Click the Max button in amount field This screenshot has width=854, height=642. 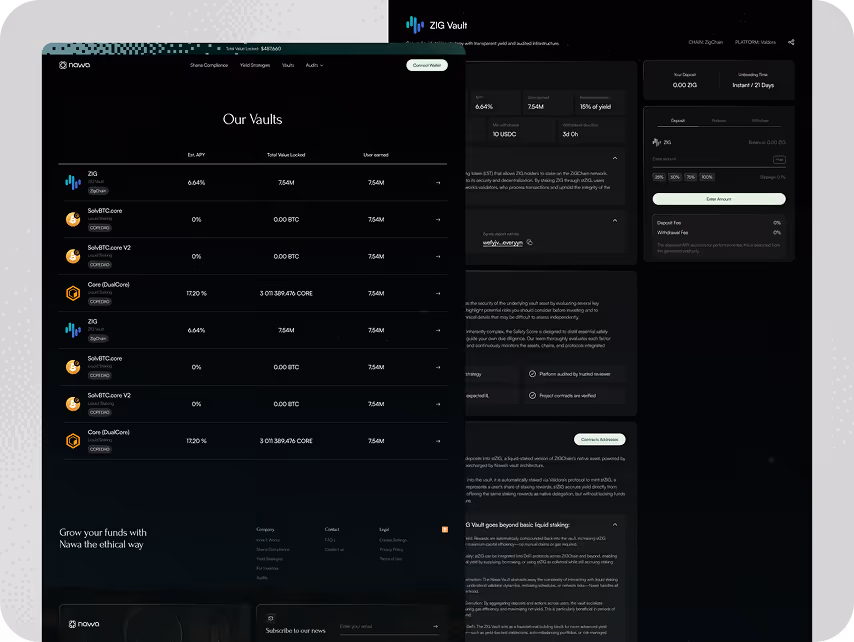tap(779, 160)
